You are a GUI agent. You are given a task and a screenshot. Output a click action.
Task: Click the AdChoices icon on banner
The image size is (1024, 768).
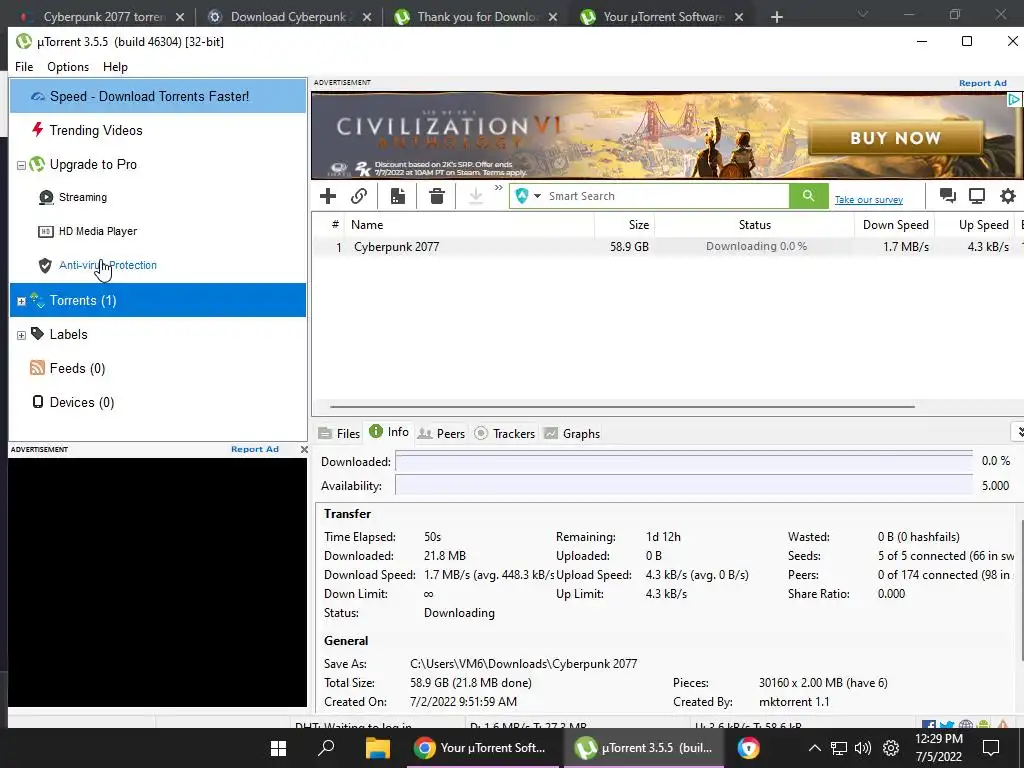pos(1014,99)
